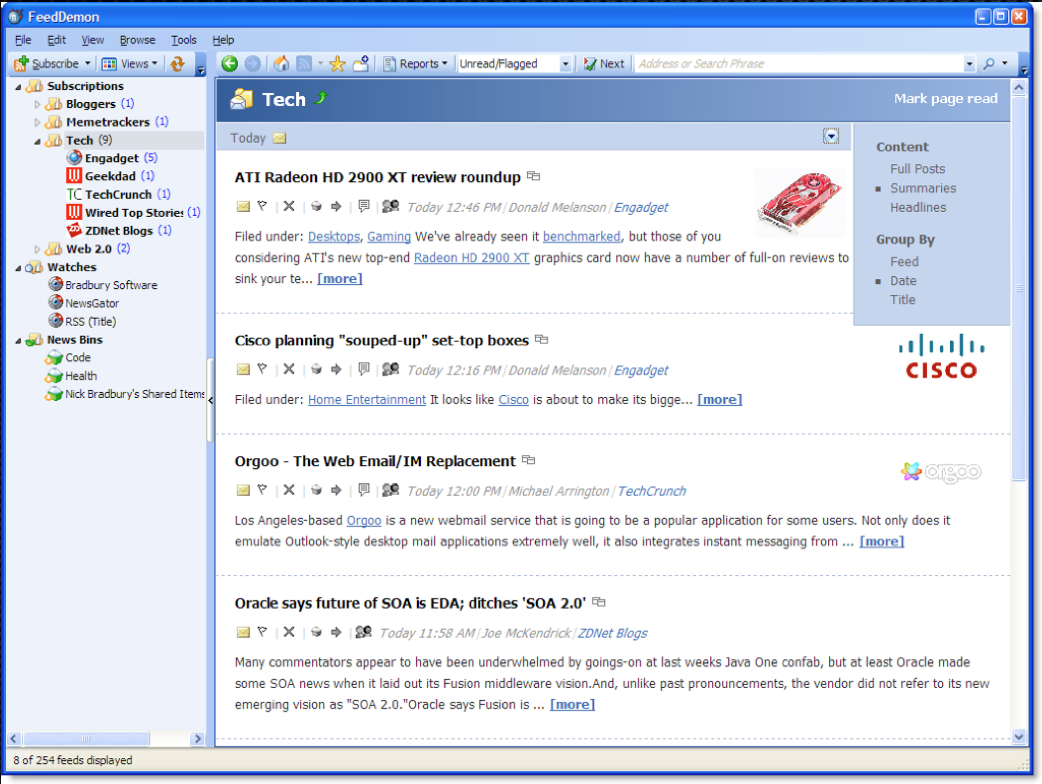1042x784 pixels.
Task: Group items by Feed
Action: pos(904,262)
